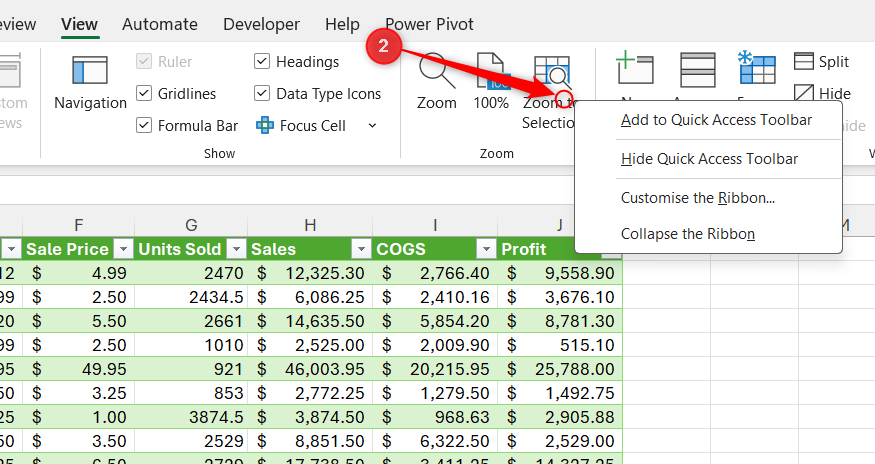Open the Sale Price filter dropdown

[123, 249]
